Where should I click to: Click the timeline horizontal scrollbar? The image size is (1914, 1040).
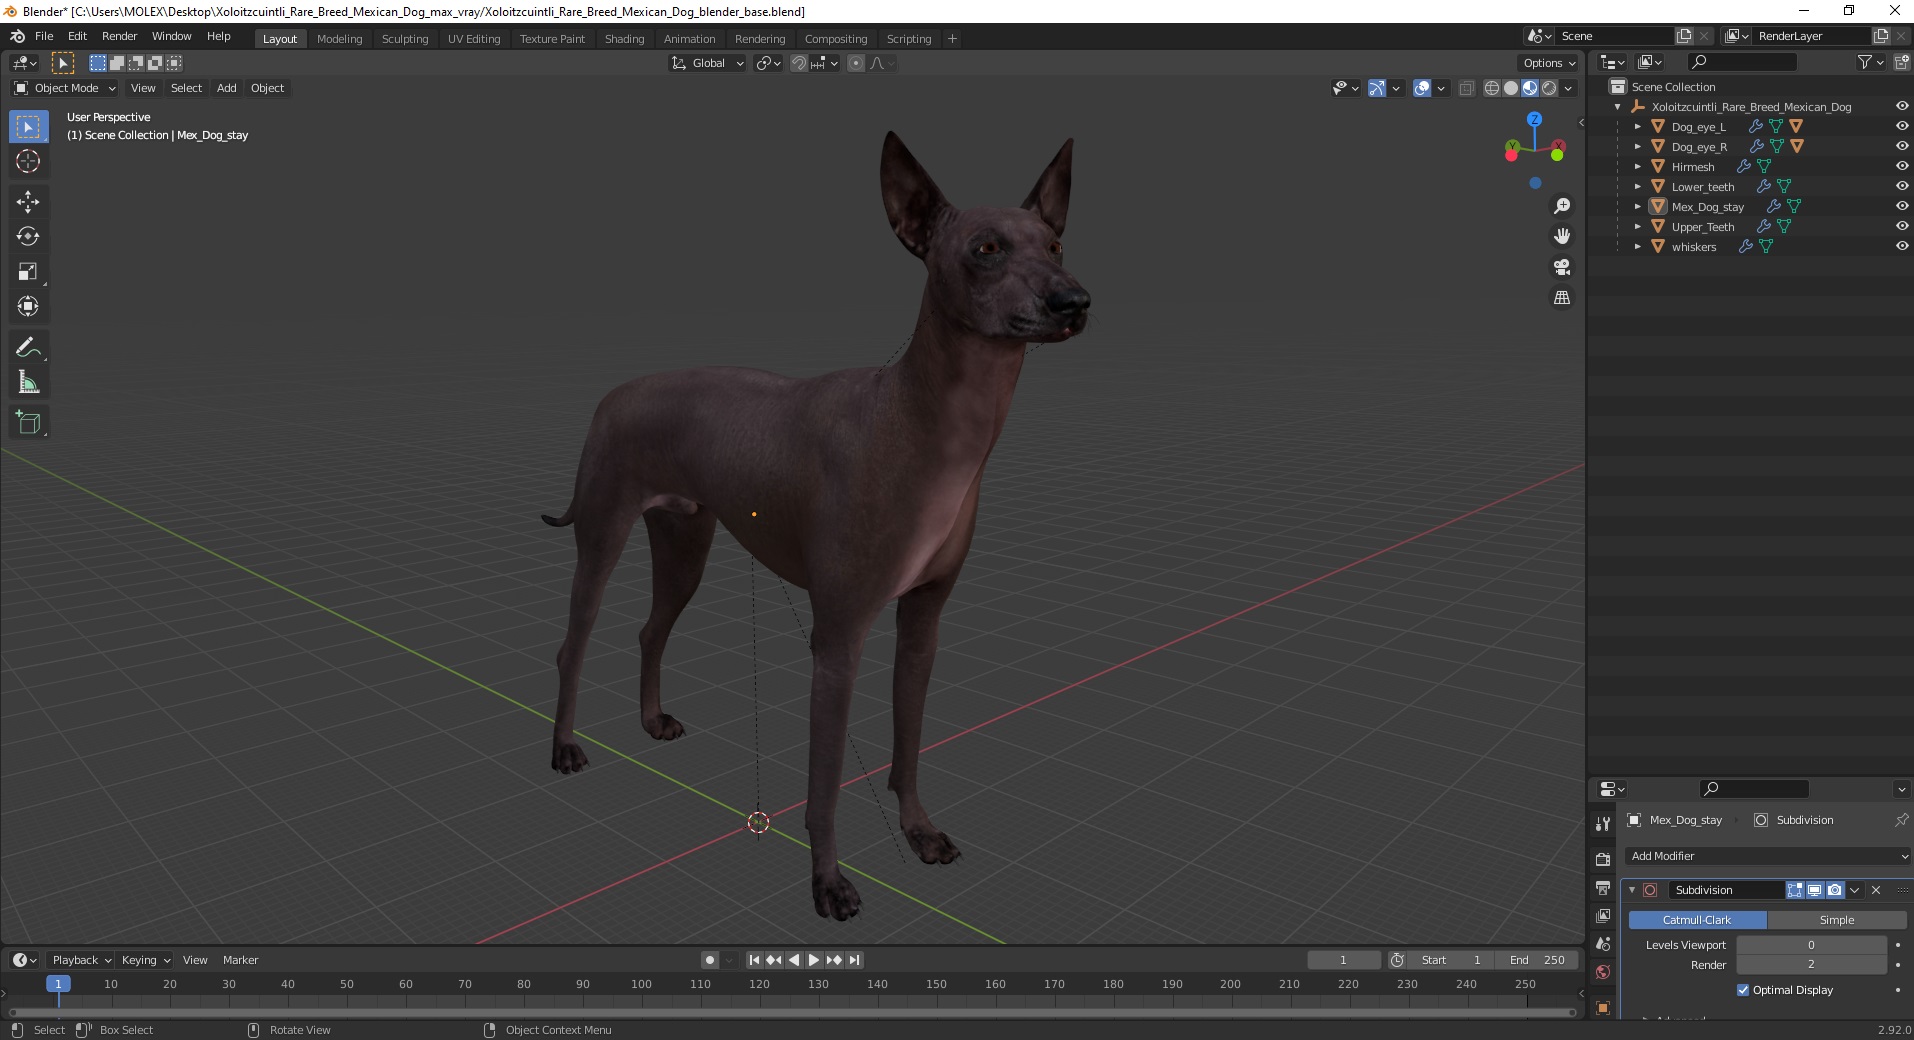pos(792,1012)
